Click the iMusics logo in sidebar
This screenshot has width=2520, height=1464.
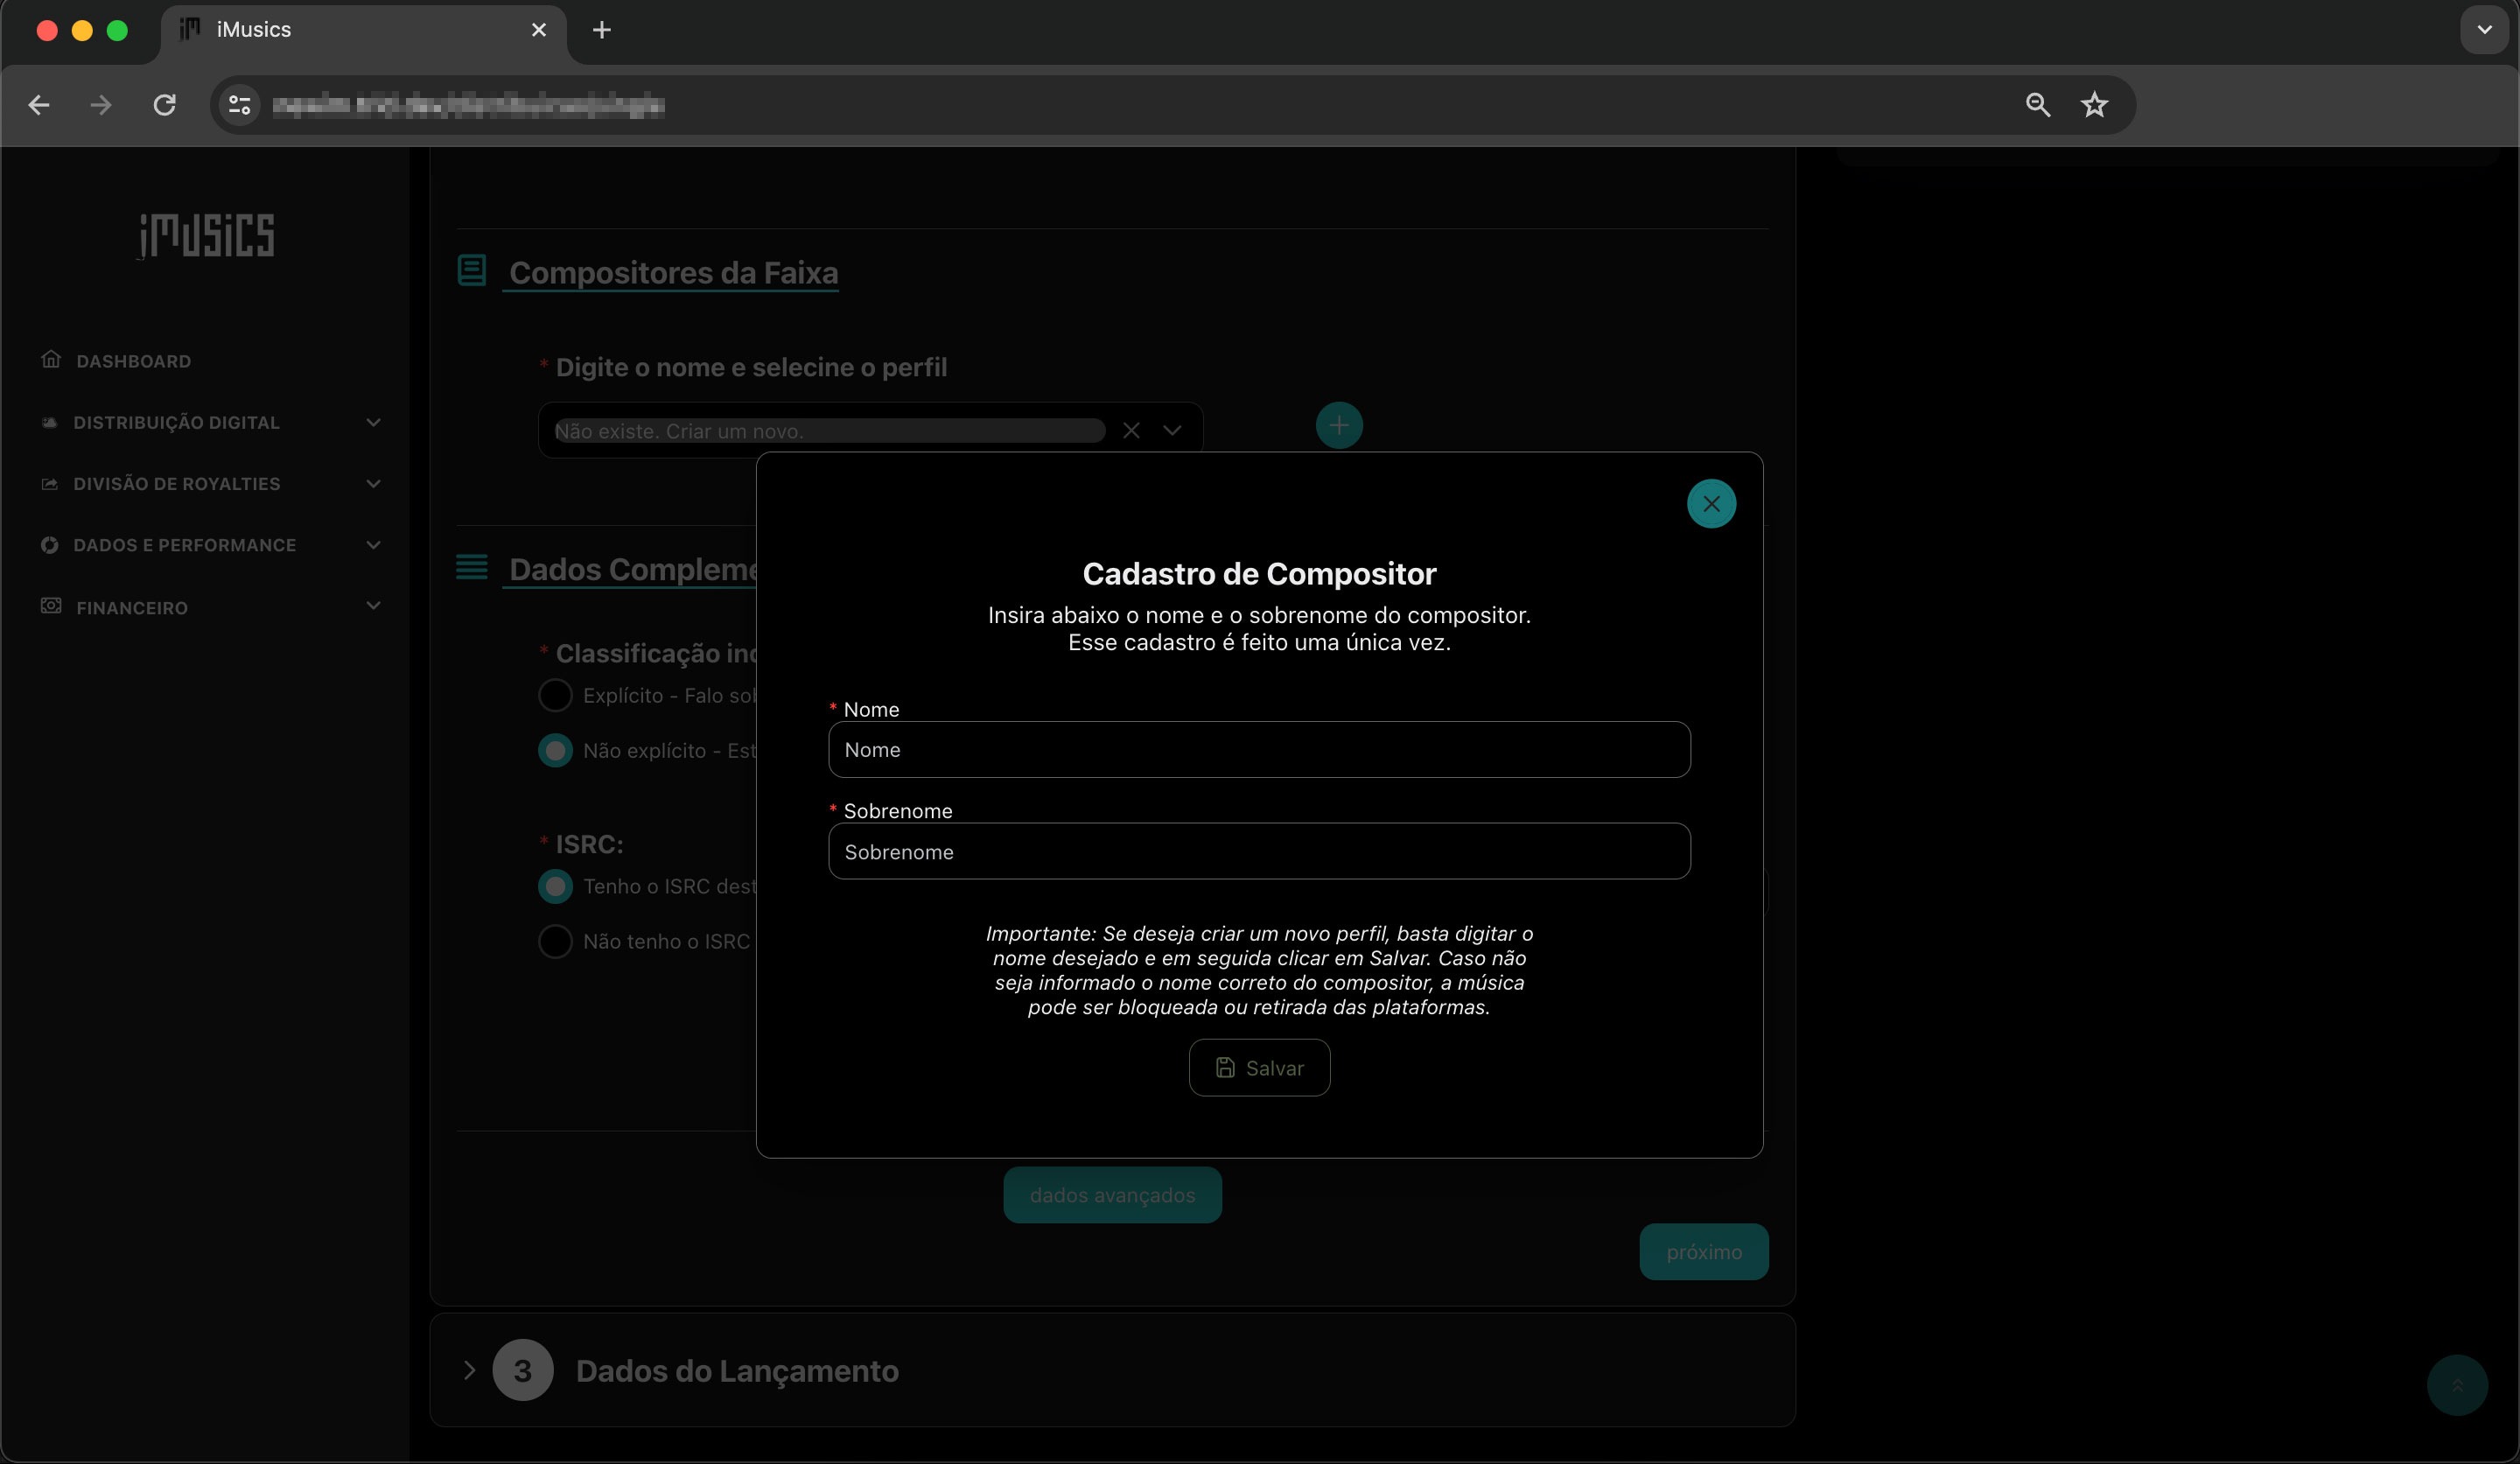point(206,236)
